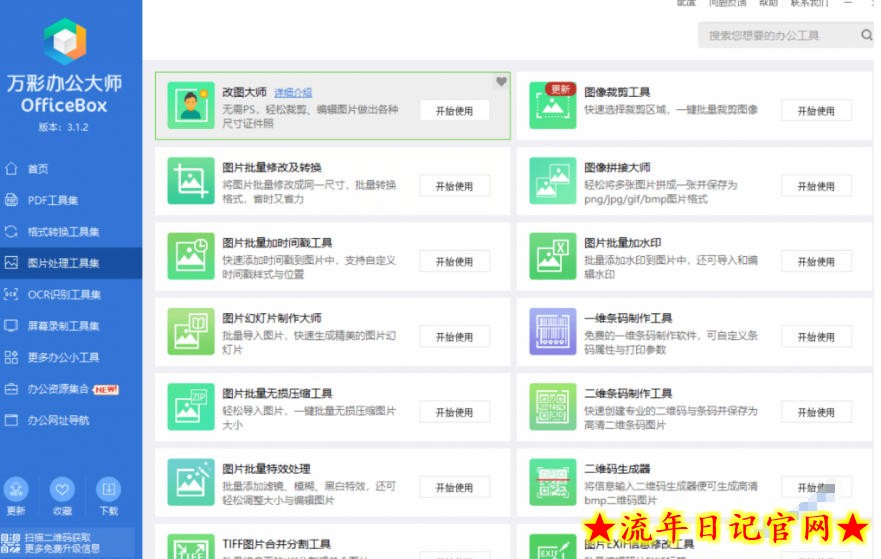This screenshot has width=881, height=559.
Task: Click 开始使用 for 图像裁剪工具
Action: (816, 111)
